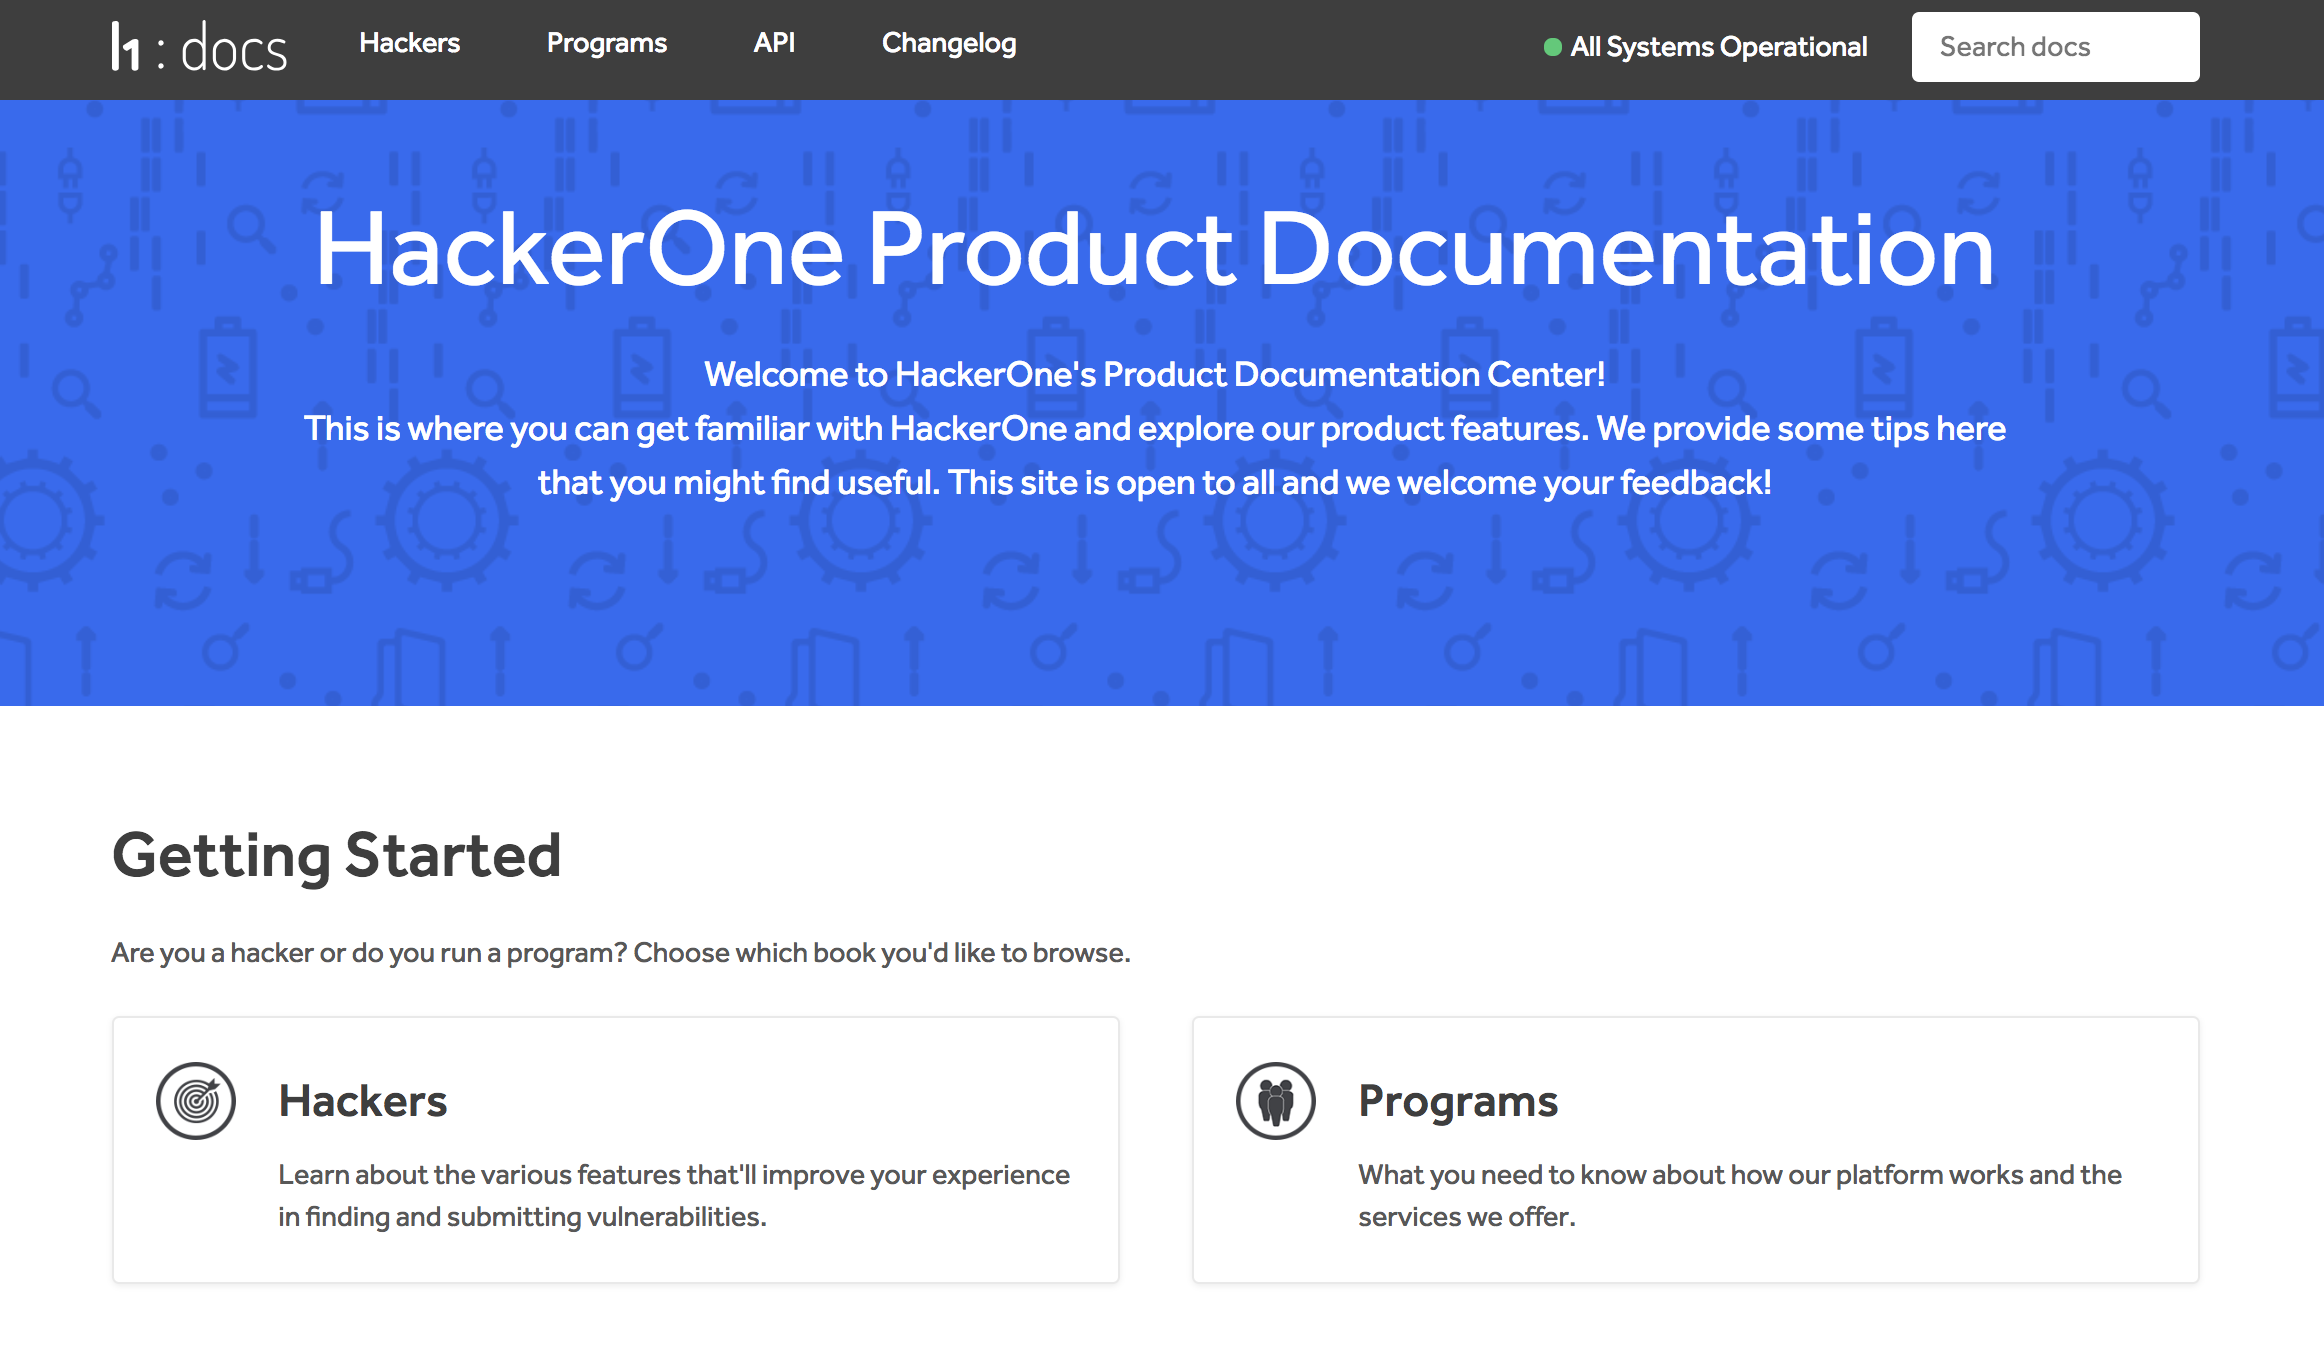Image resolution: width=2324 pixels, height=1366 pixels.
Task: Click the HackerOne Product Documentation title
Action: tap(1154, 250)
